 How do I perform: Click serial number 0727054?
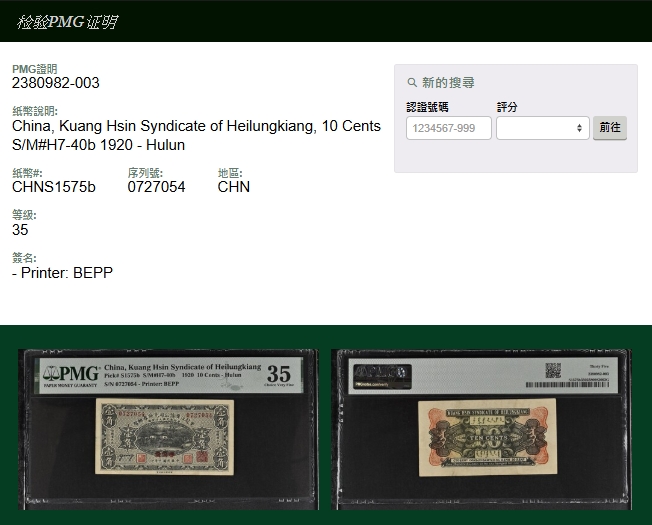156,187
